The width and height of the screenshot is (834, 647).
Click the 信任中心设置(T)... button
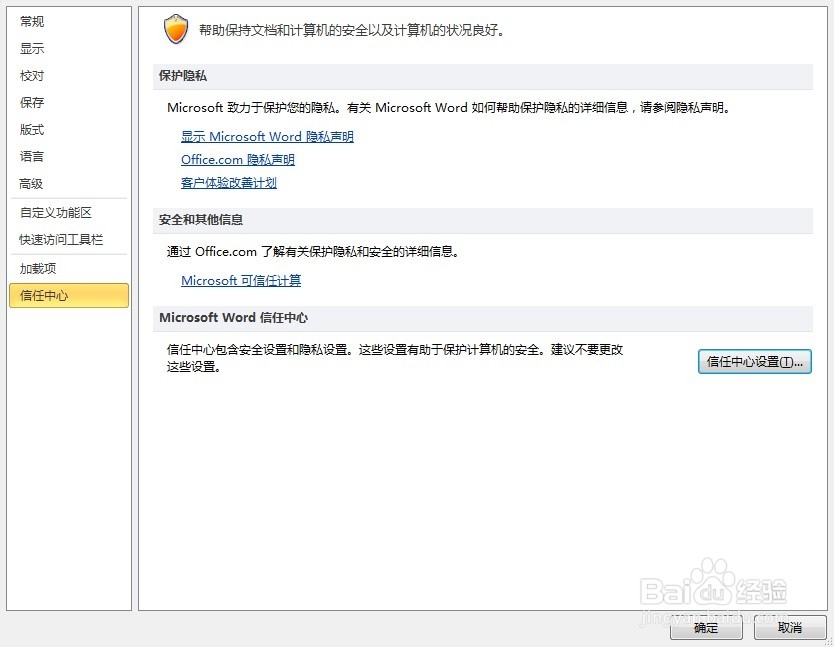(754, 362)
